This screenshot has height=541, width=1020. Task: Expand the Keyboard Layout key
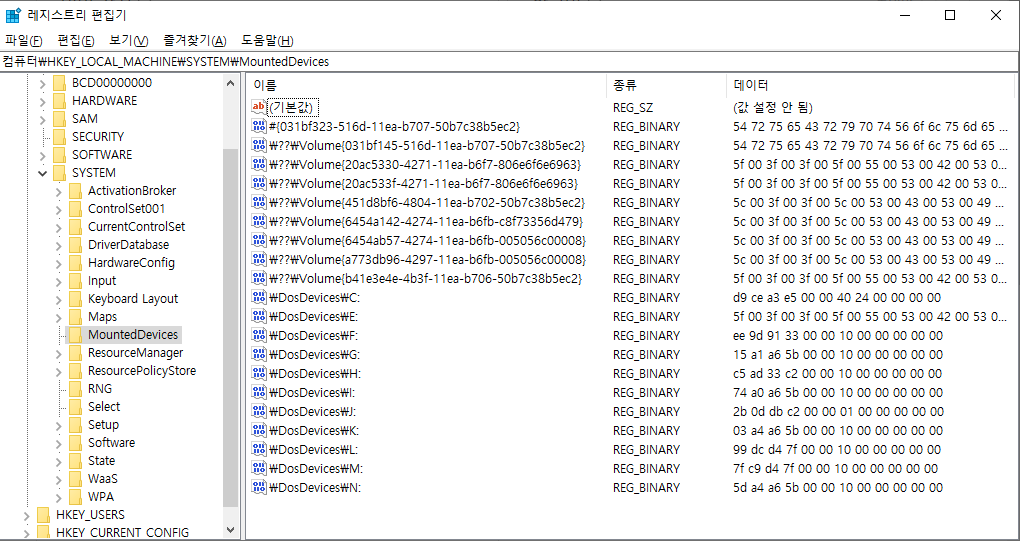point(59,299)
